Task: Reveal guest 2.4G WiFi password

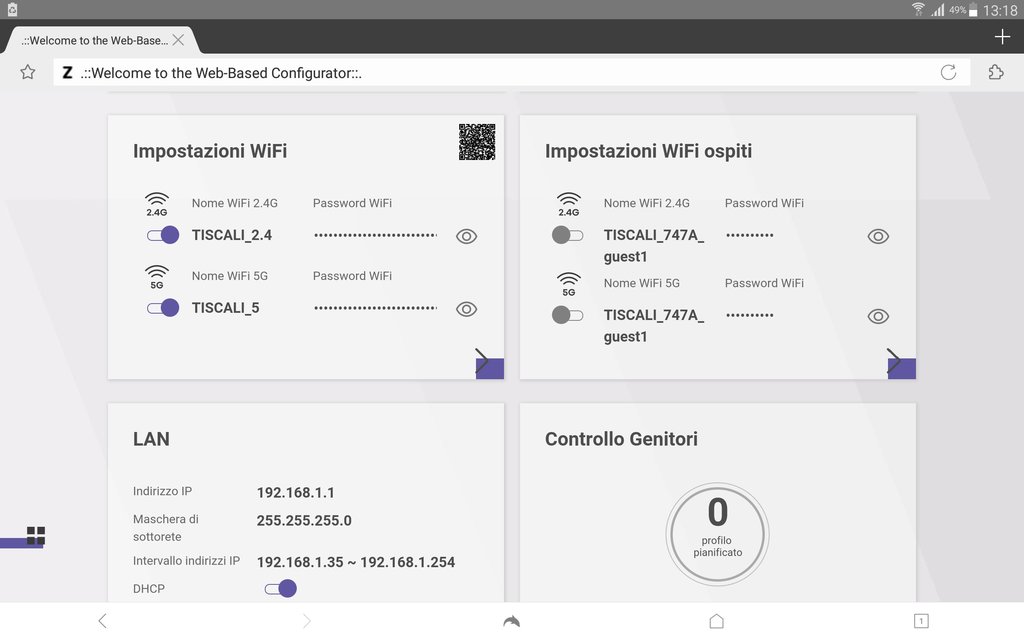Action: pos(878,236)
